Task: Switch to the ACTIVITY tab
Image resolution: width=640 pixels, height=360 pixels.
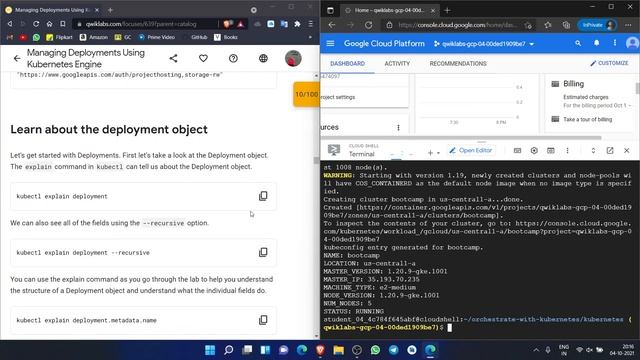Action: coord(397,64)
